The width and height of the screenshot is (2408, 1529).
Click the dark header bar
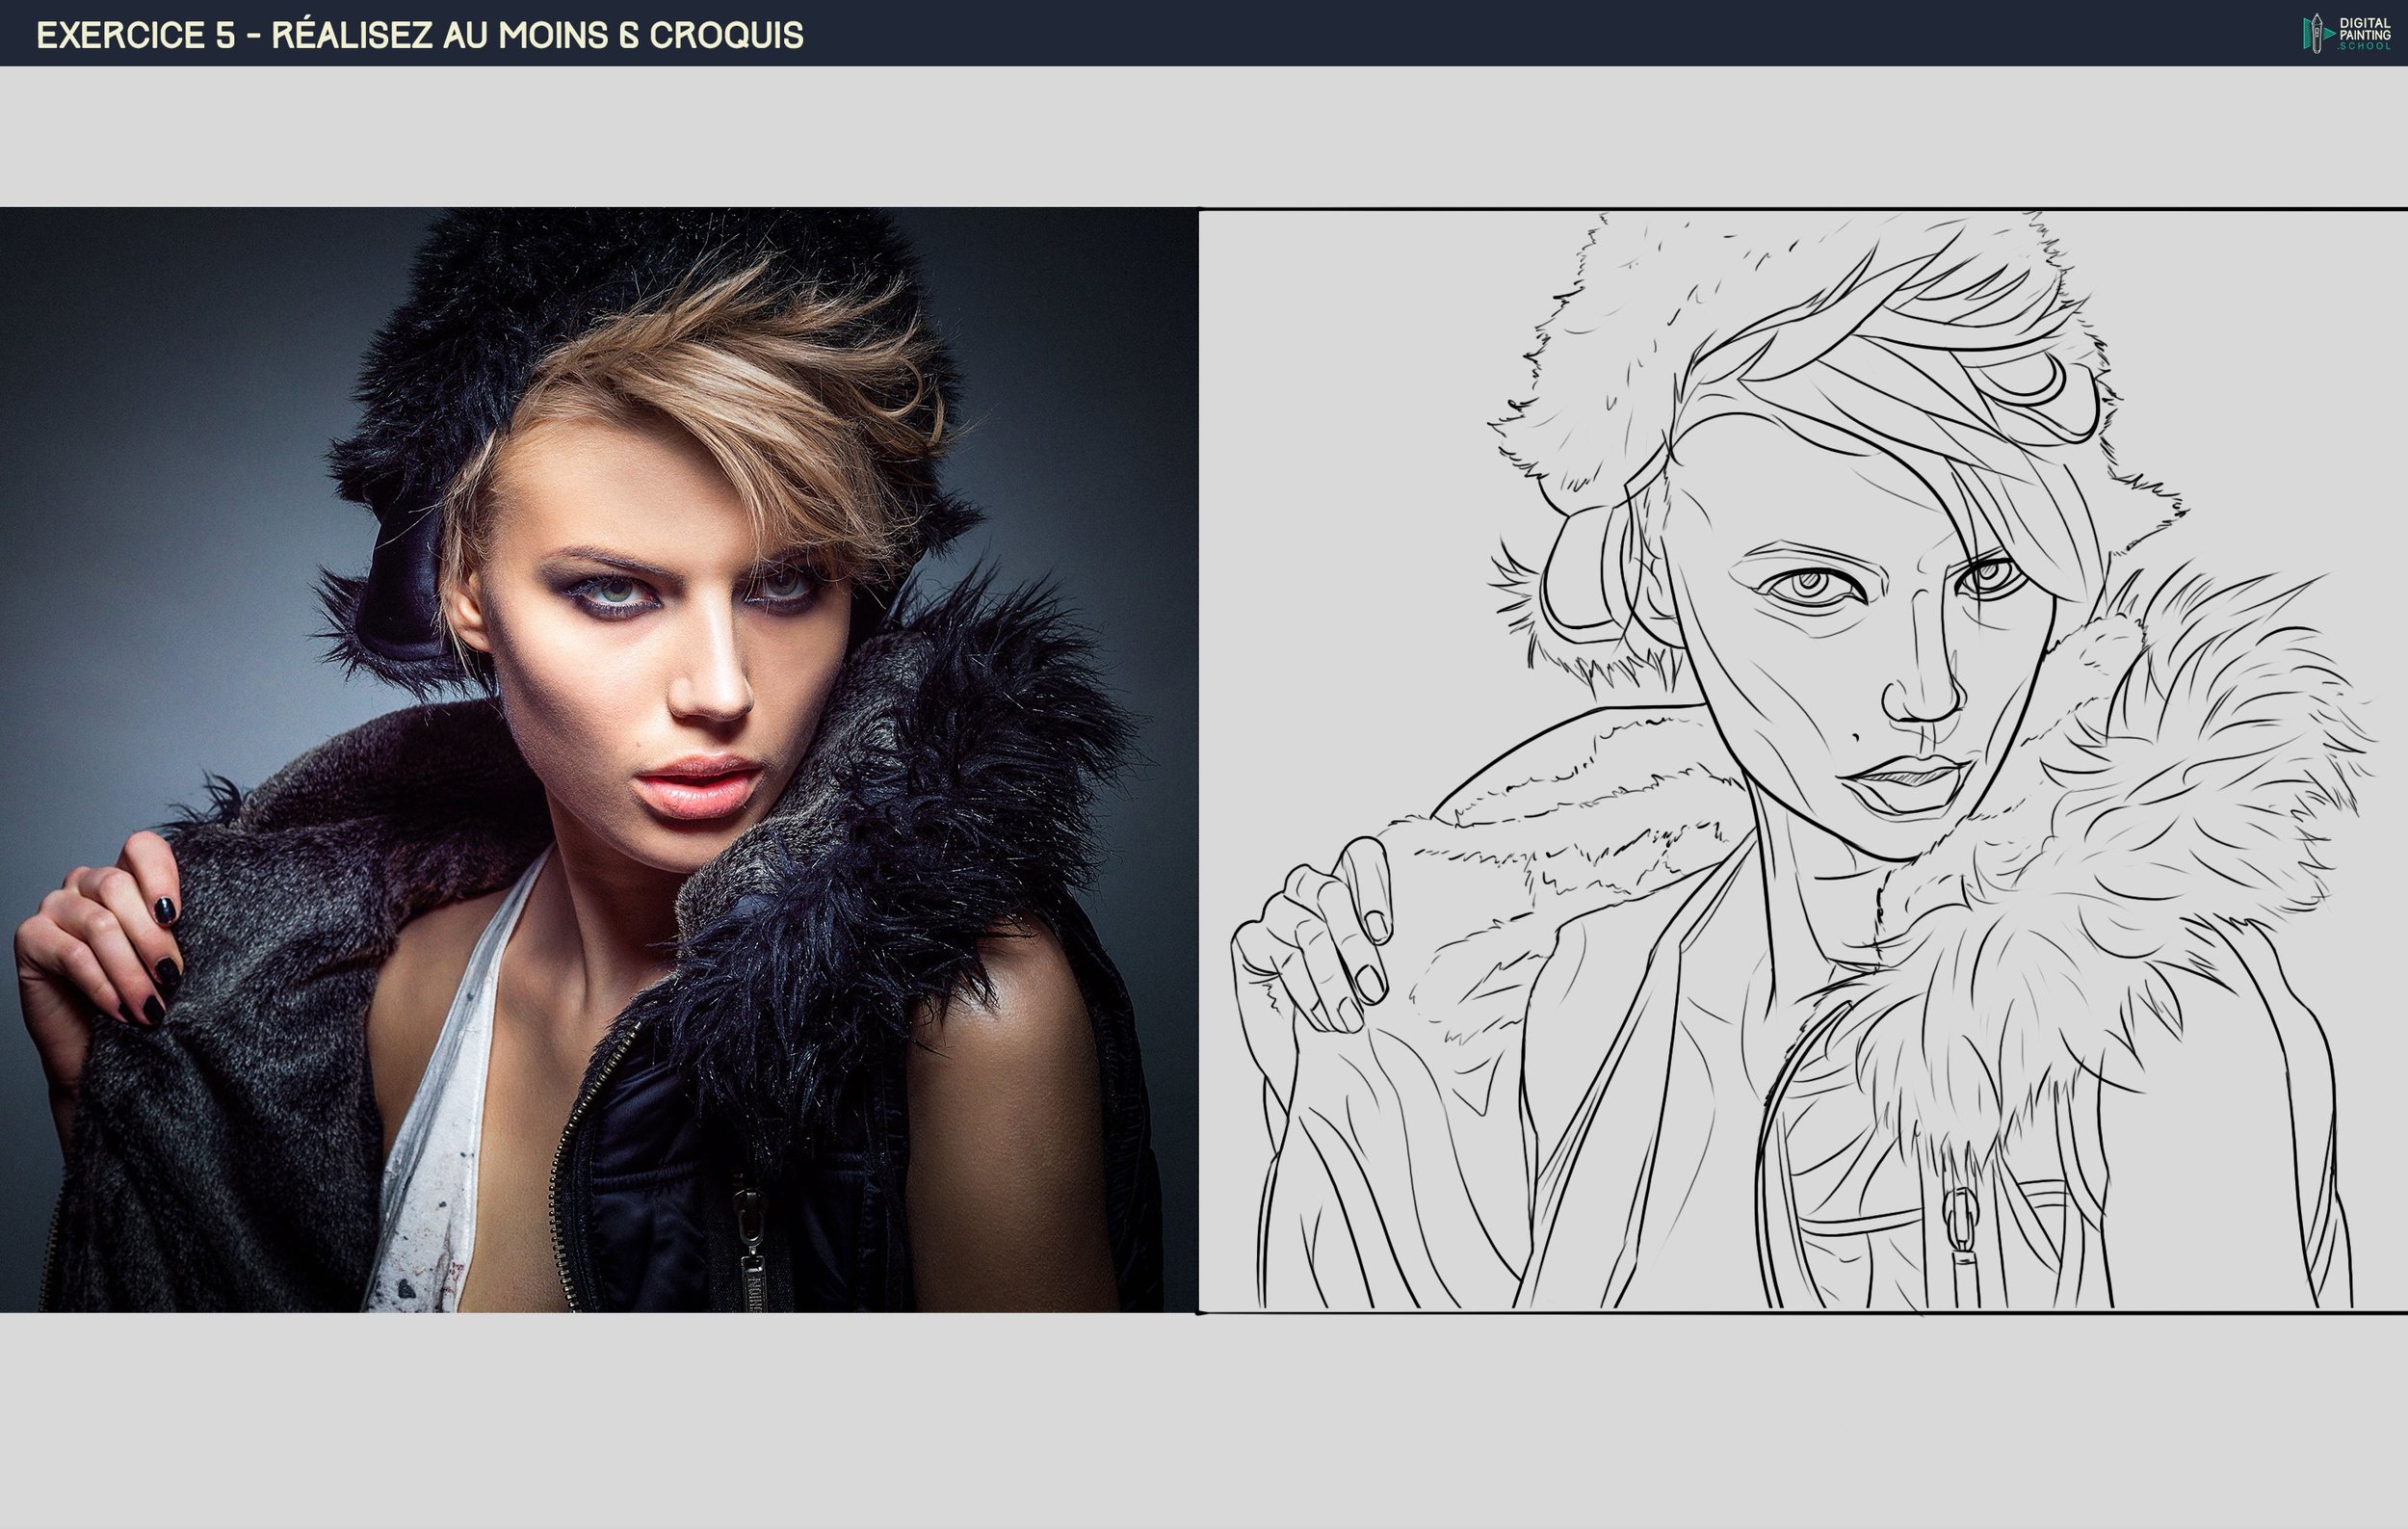tap(1400, 33)
